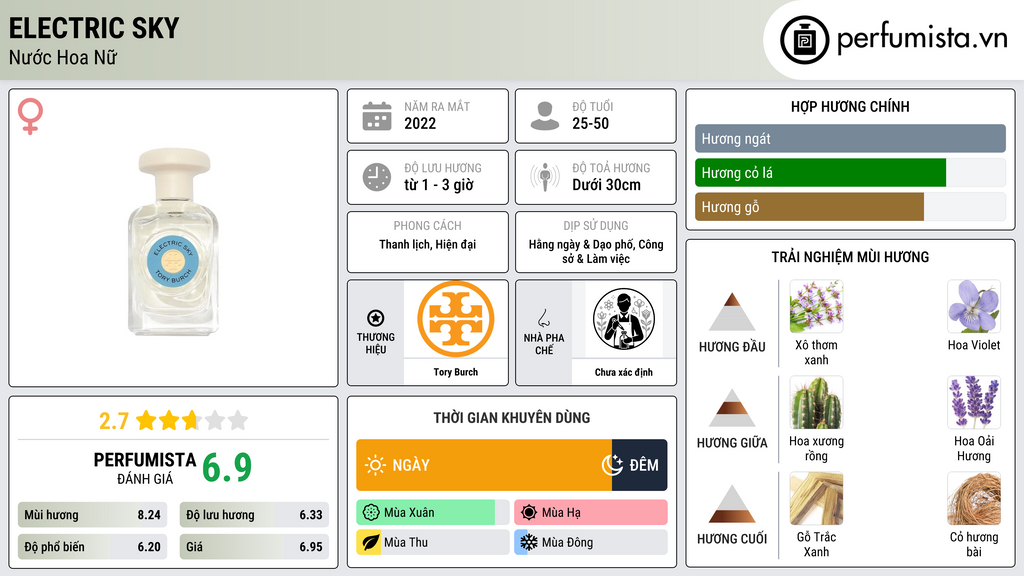Select the Xô thơm xanh note image
Screen dimensions: 1024x576
[x=816, y=306]
